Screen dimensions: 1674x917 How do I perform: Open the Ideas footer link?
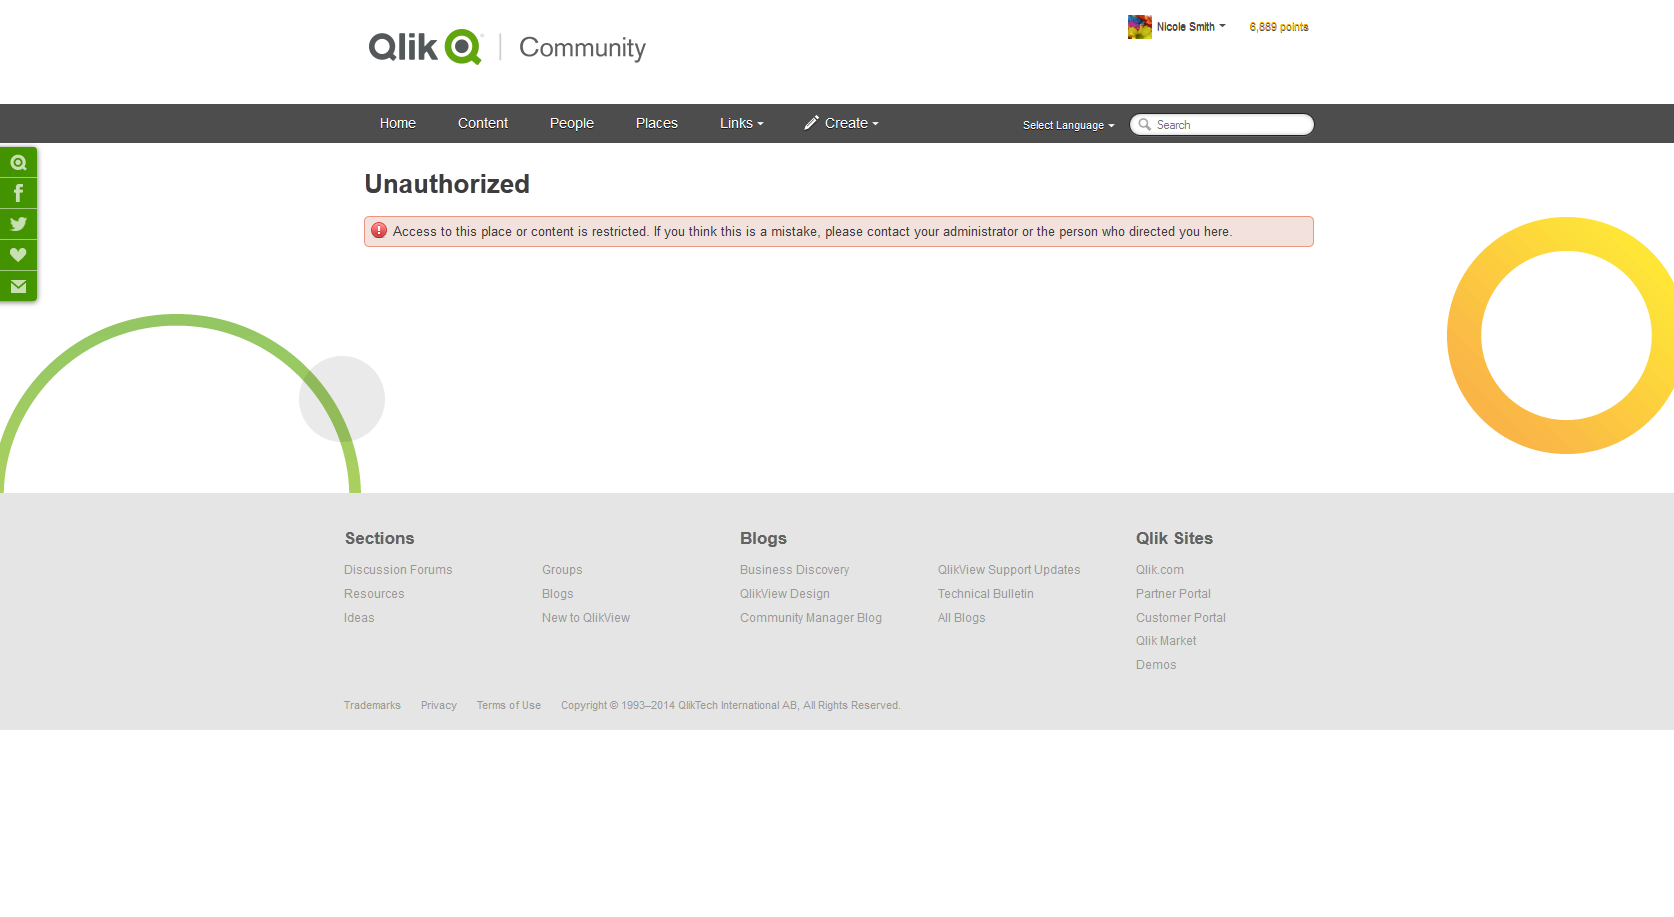click(x=359, y=618)
